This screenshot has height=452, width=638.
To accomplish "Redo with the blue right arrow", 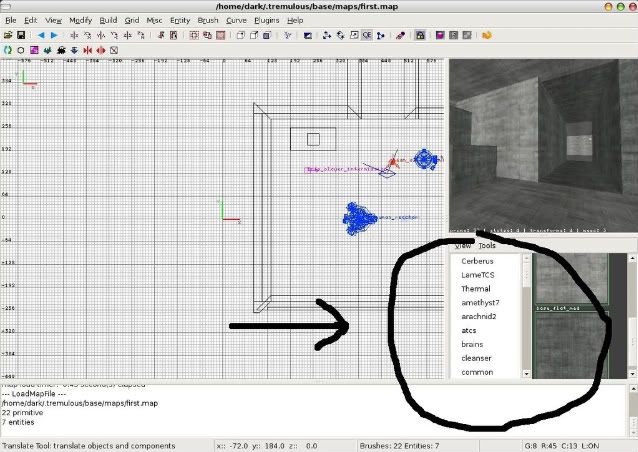I will point(54,35).
